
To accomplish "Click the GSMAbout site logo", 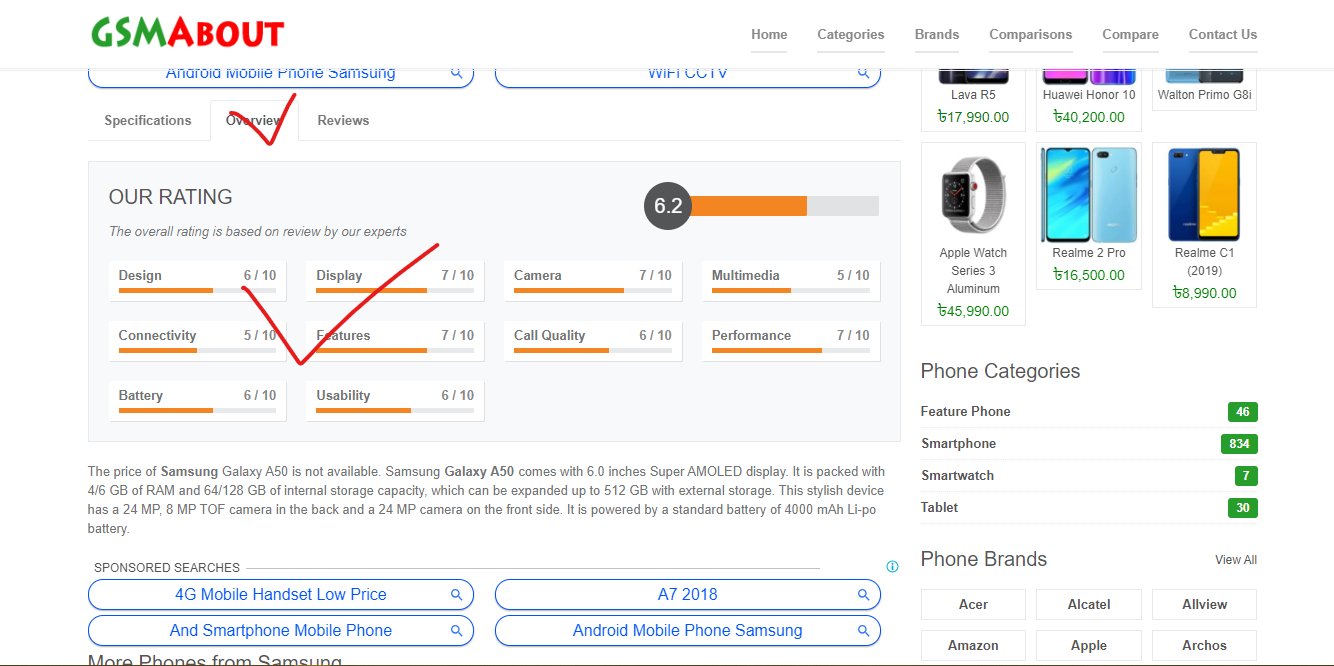I will pyautogui.click(x=187, y=34).
